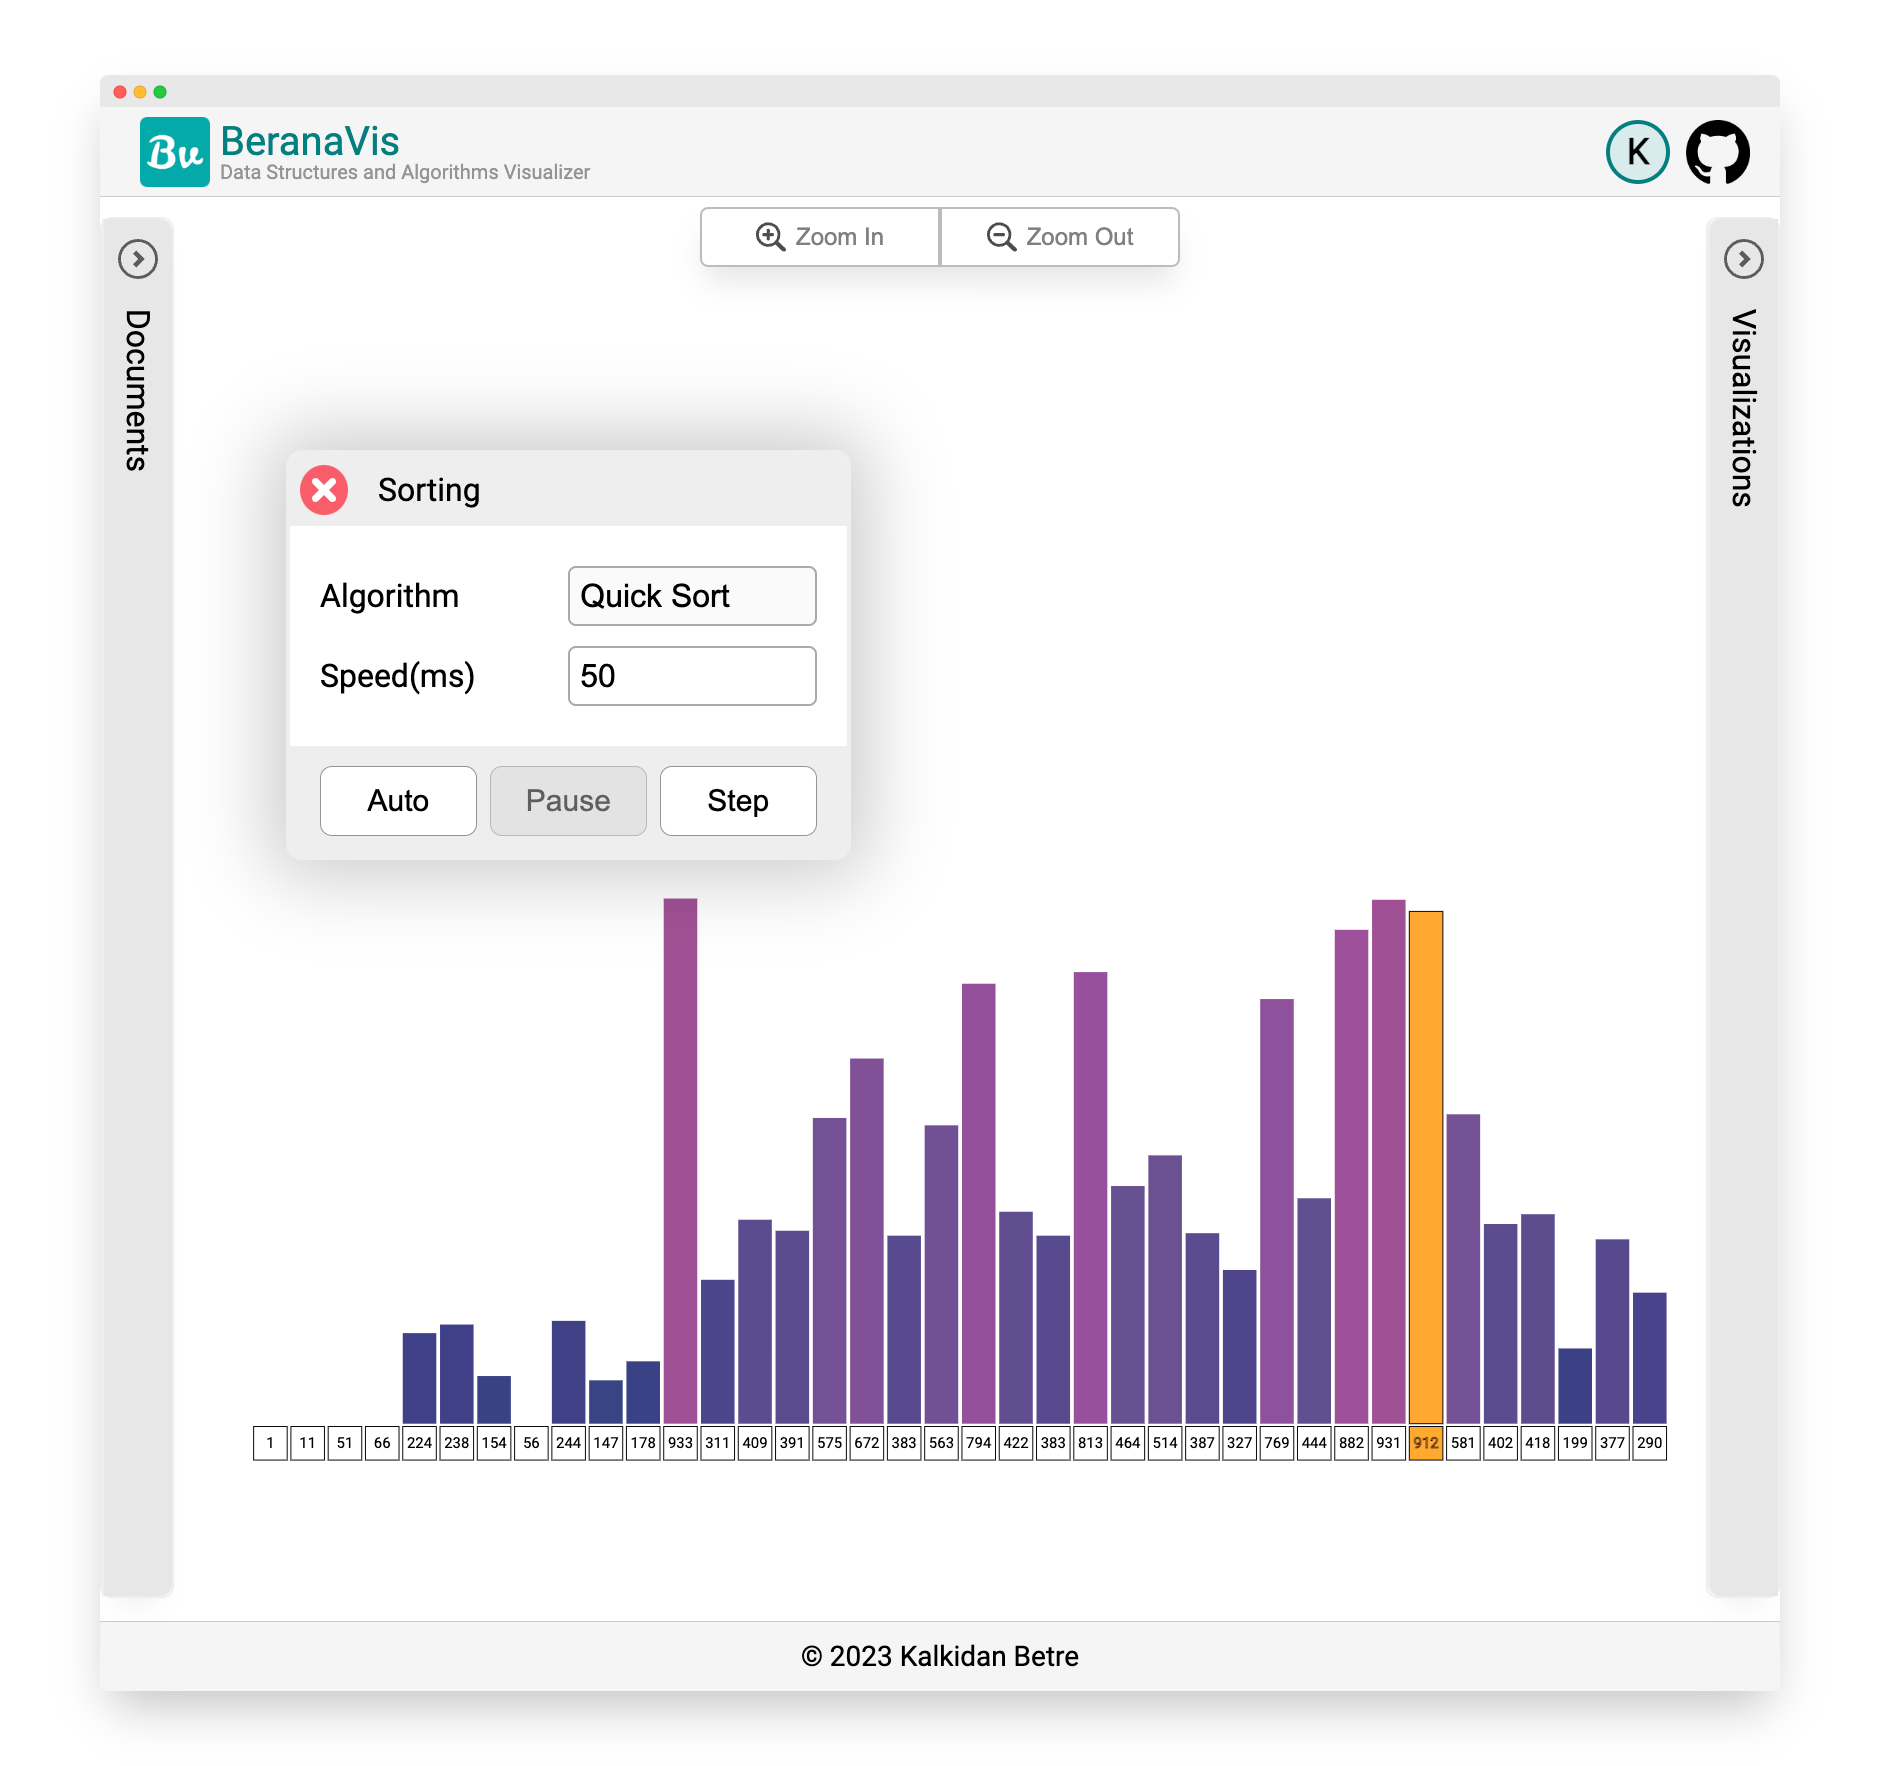This screenshot has height=1766, width=1880.
Task: Click the bar for value 794
Action: pos(979,1204)
